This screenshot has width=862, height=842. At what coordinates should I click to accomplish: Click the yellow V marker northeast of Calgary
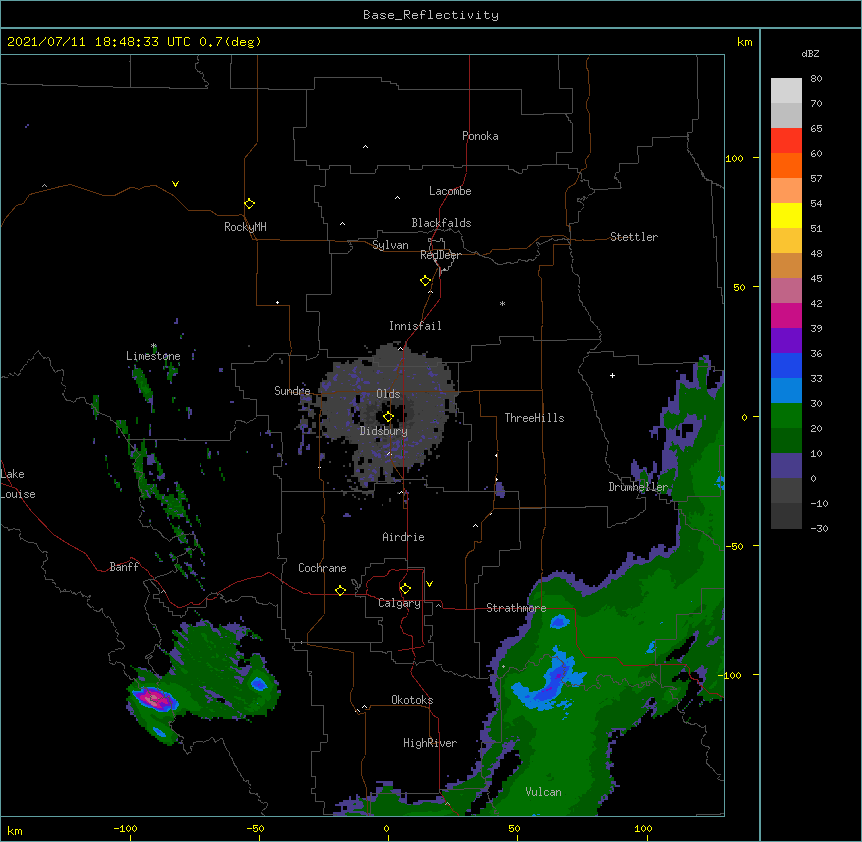click(x=429, y=584)
